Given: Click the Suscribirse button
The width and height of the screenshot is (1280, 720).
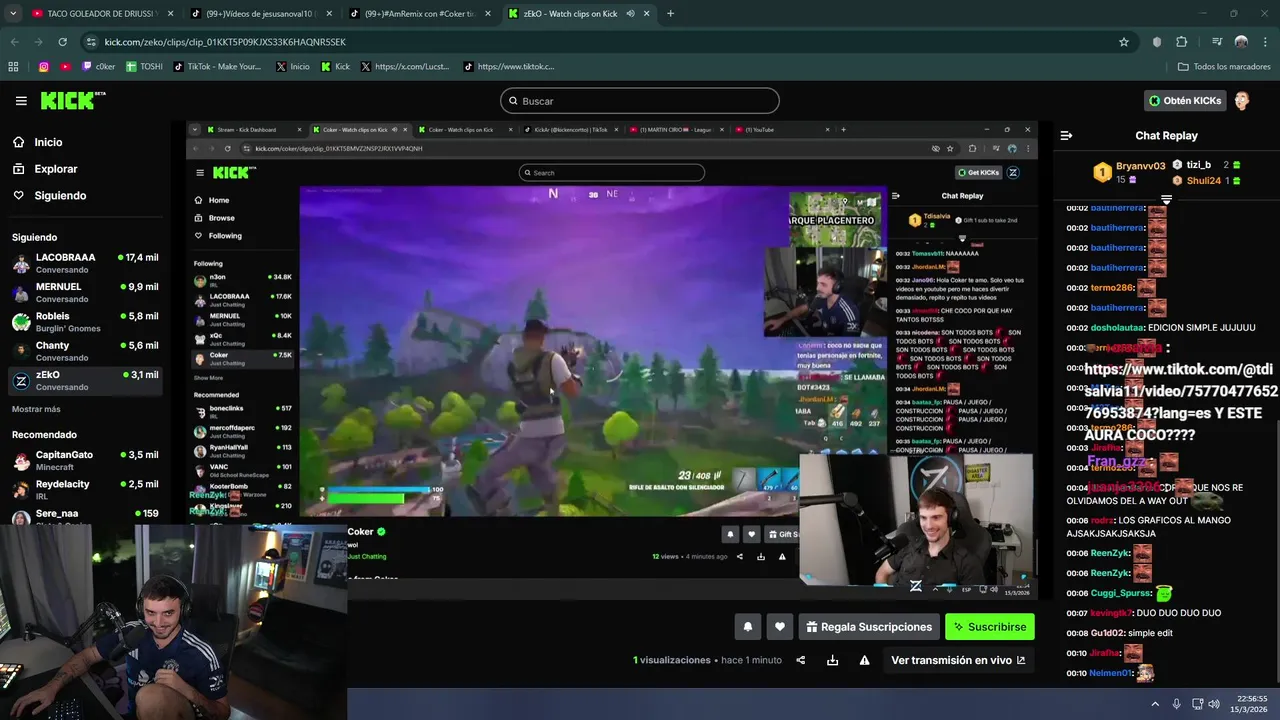Looking at the screenshot, I should tap(990, 627).
